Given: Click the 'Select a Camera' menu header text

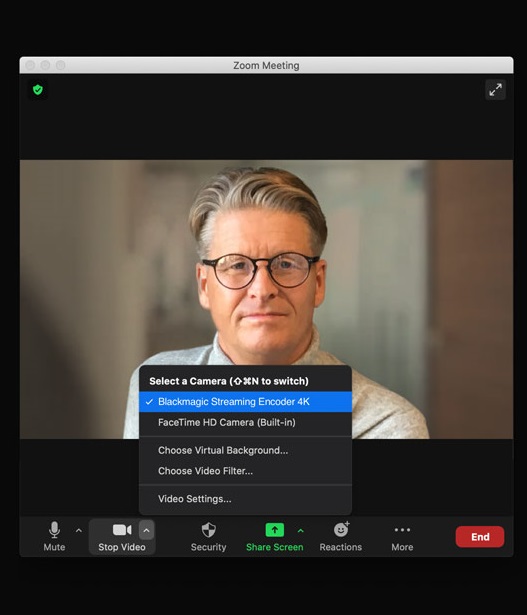Looking at the screenshot, I should [229, 381].
